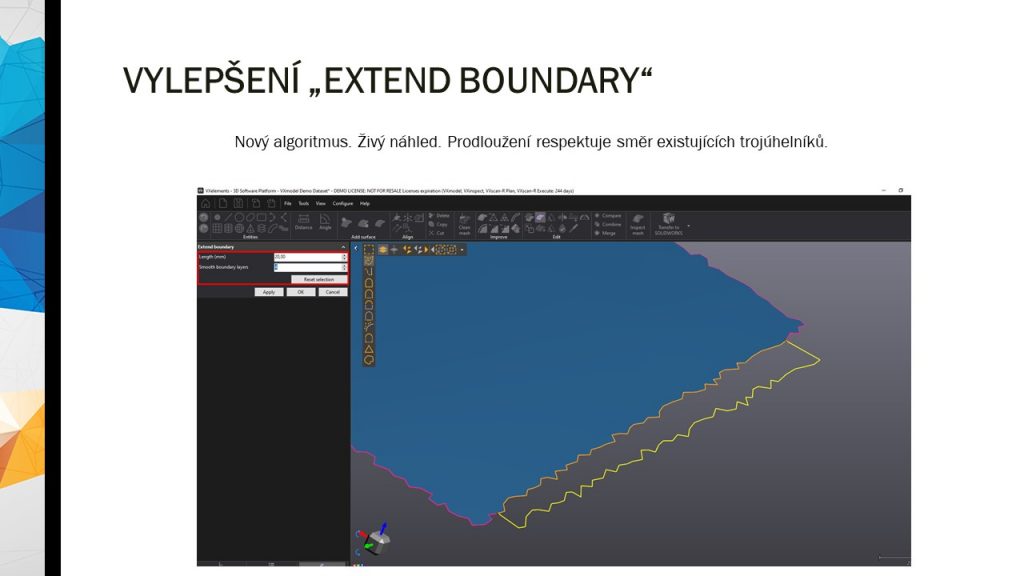The width and height of the screenshot is (1024, 576).
Task: Click the Compare option in ribbon
Action: [x=608, y=215]
